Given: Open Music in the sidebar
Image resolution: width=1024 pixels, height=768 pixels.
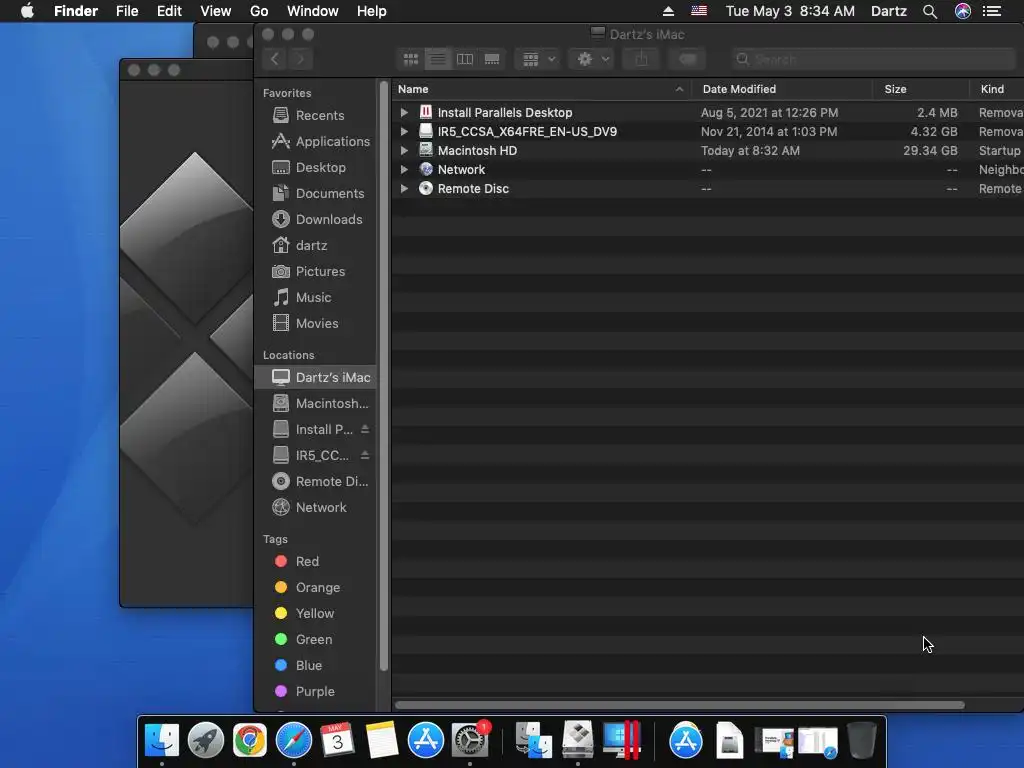Looking at the screenshot, I should [x=315, y=297].
